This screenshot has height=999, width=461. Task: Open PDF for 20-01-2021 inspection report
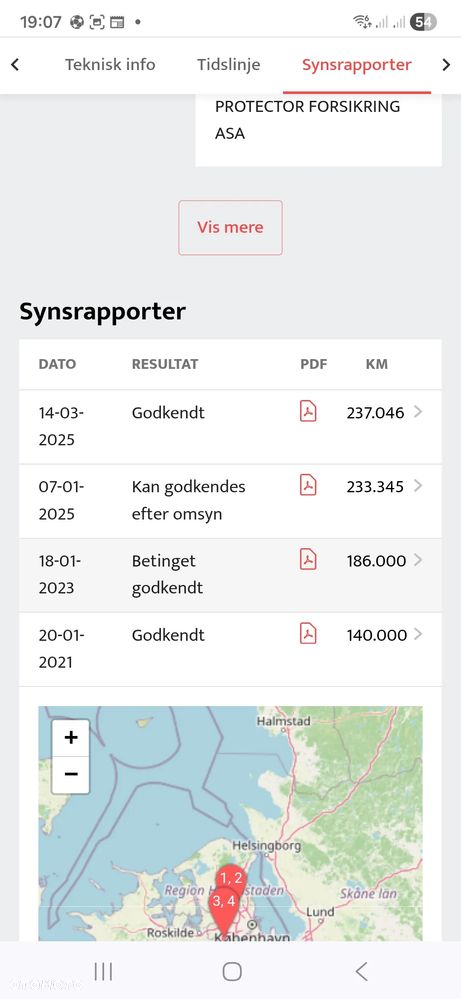(308, 634)
